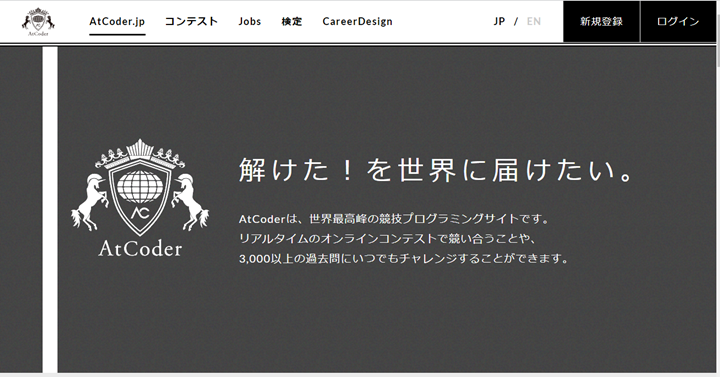Click the 新規登録 sign-up button

[x=601, y=22]
